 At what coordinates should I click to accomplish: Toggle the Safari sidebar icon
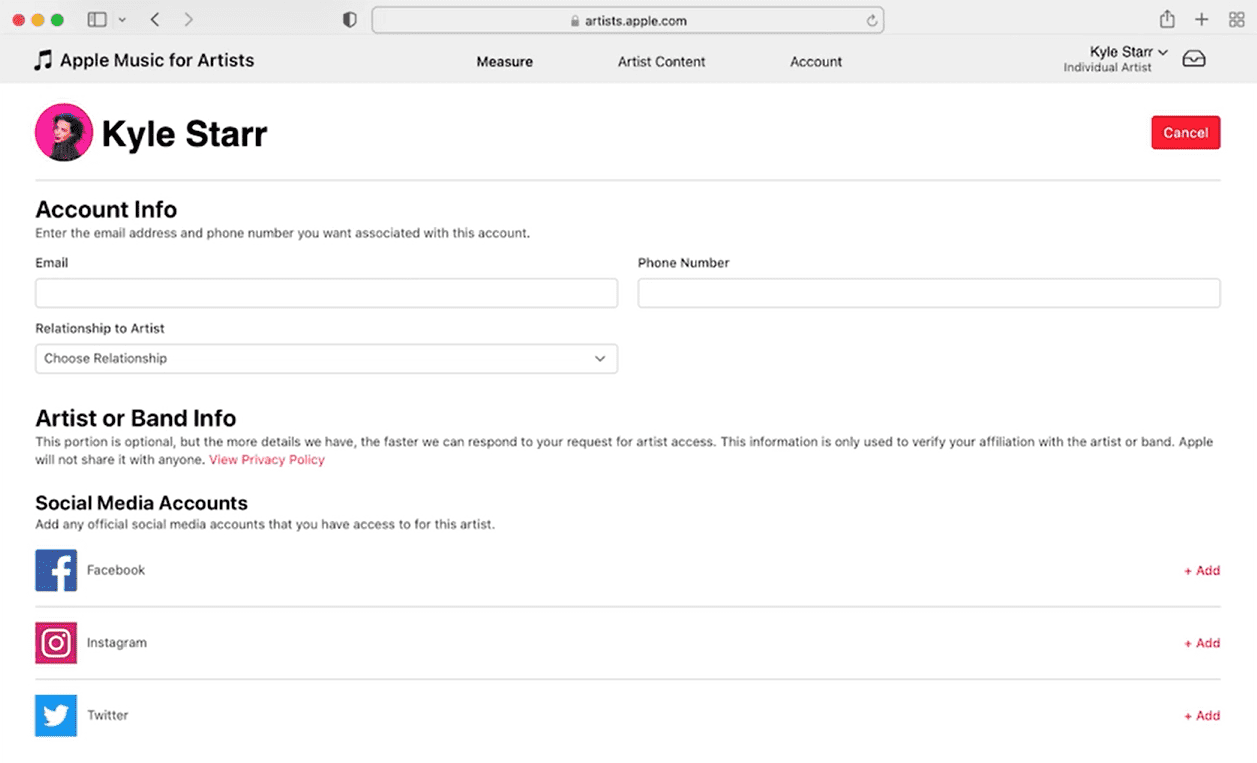click(97, 20)
